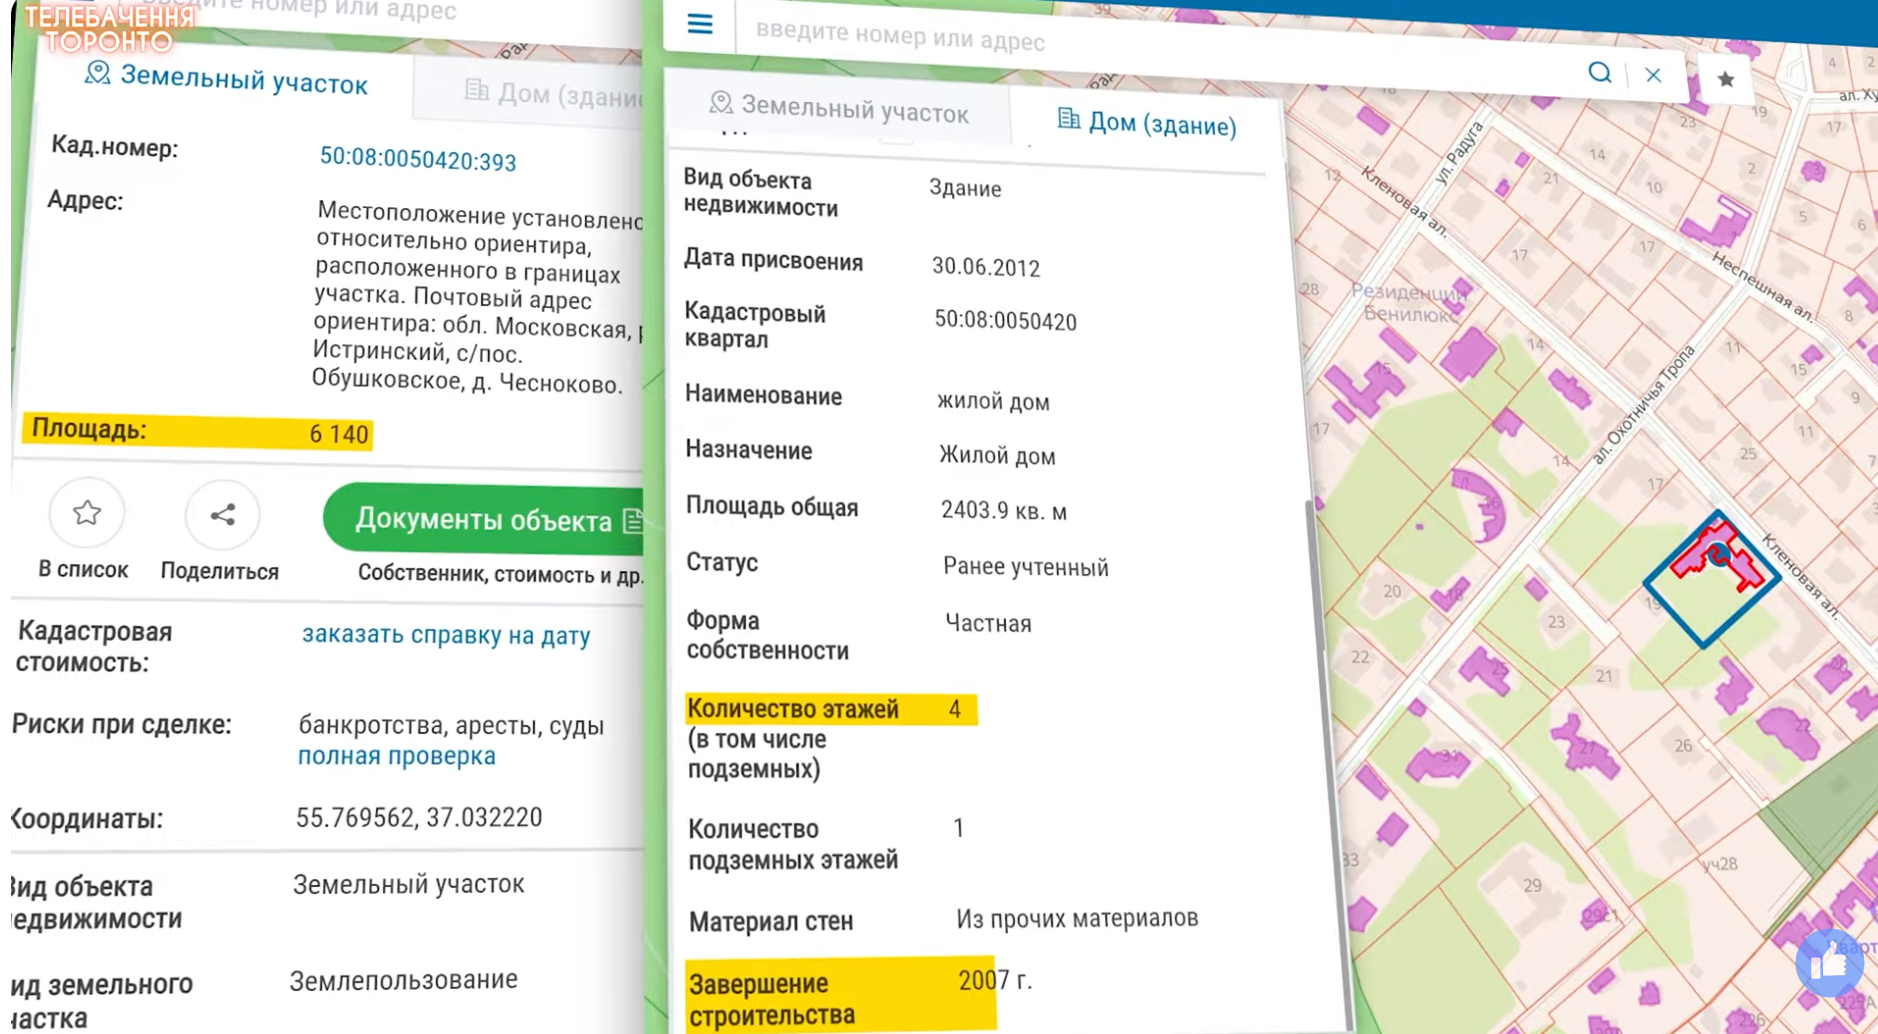Click the 'ал. Охотничья Тропа' street label
The image size is (1878, 1034).
point(1643,406)
